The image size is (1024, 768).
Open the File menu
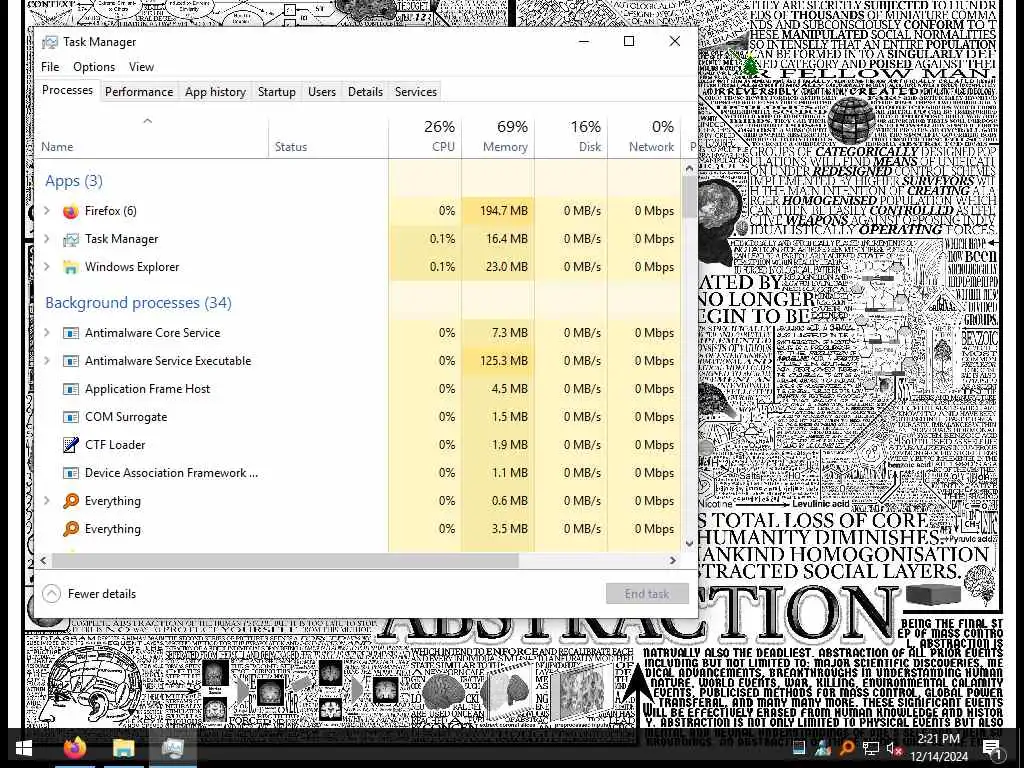point(50,67)
